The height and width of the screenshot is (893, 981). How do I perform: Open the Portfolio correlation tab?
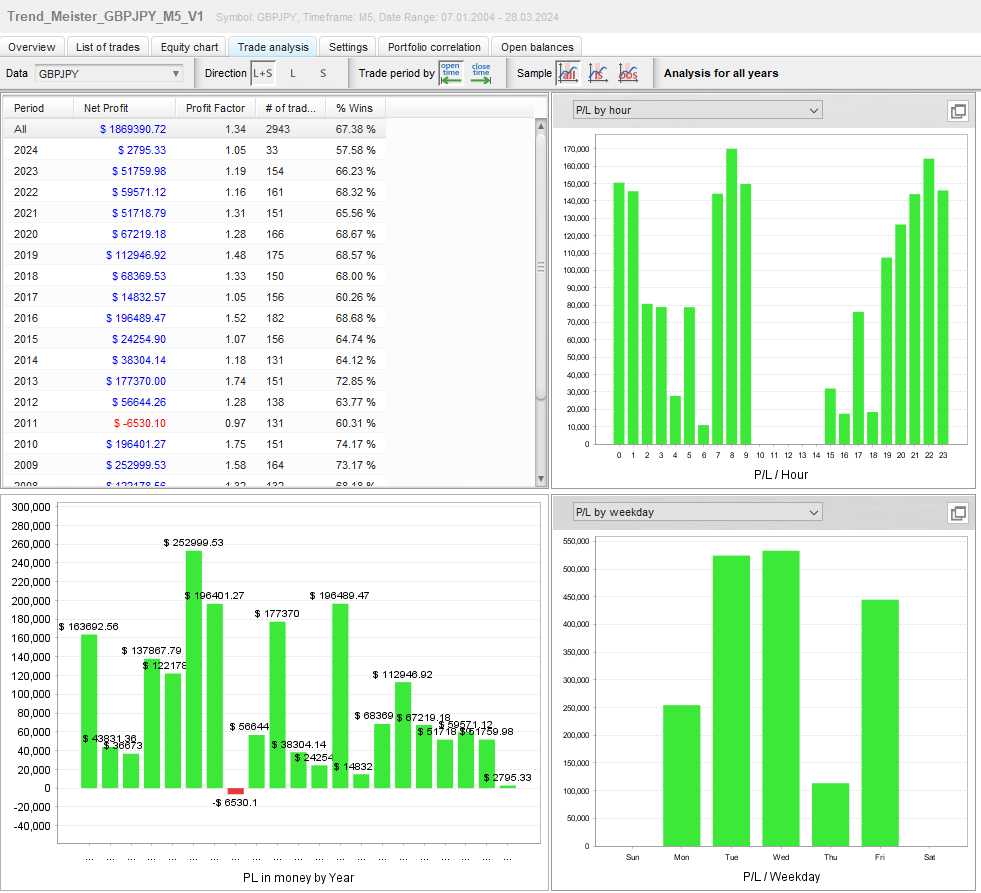click(434, 47)
